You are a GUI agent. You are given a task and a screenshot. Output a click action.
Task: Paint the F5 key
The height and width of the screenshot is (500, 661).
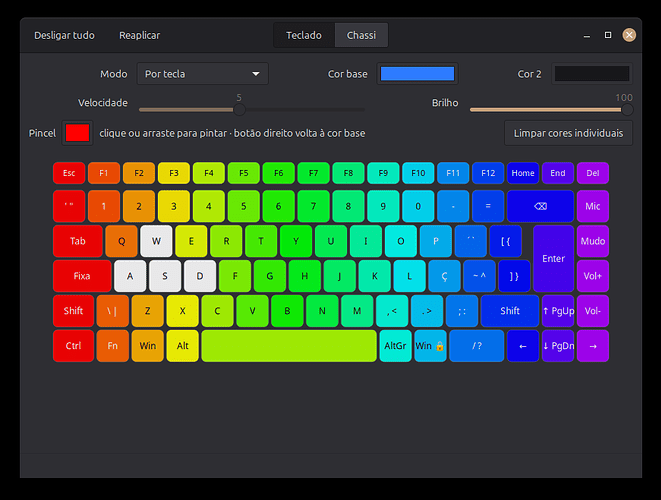tap(244, 173)
